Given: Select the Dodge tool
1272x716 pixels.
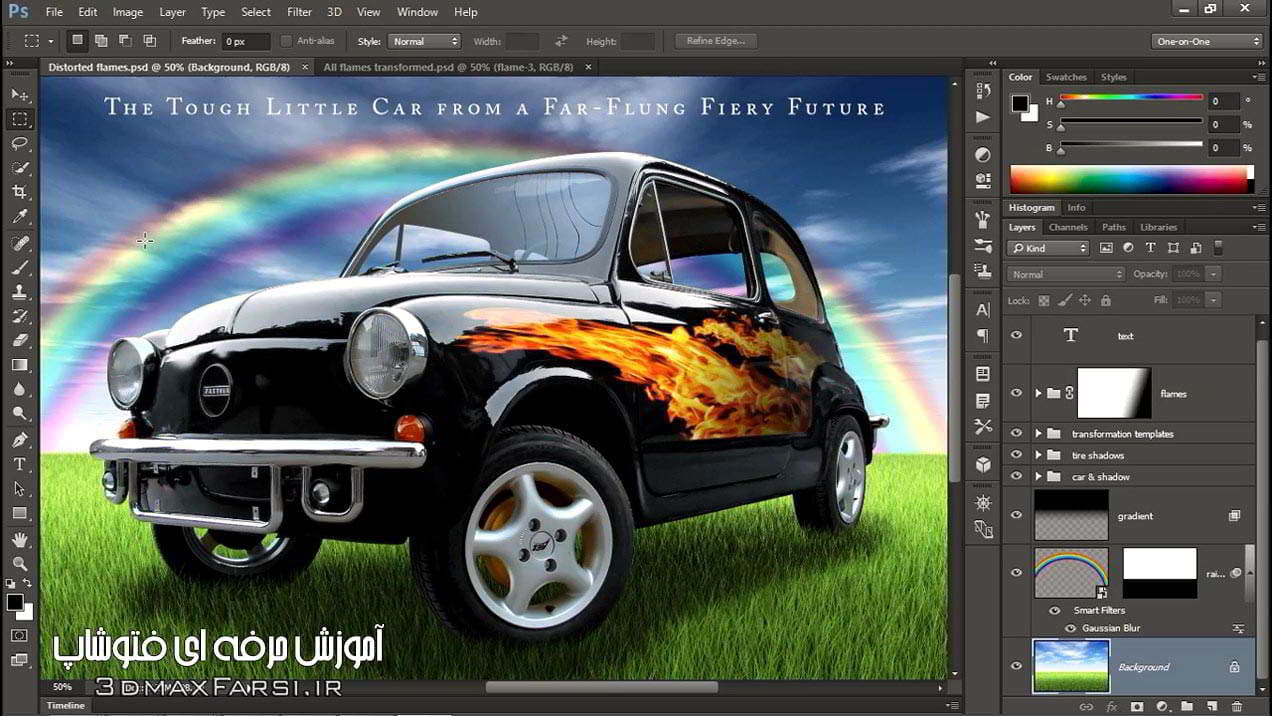Looking at the screenshot, I should point(19,413).
